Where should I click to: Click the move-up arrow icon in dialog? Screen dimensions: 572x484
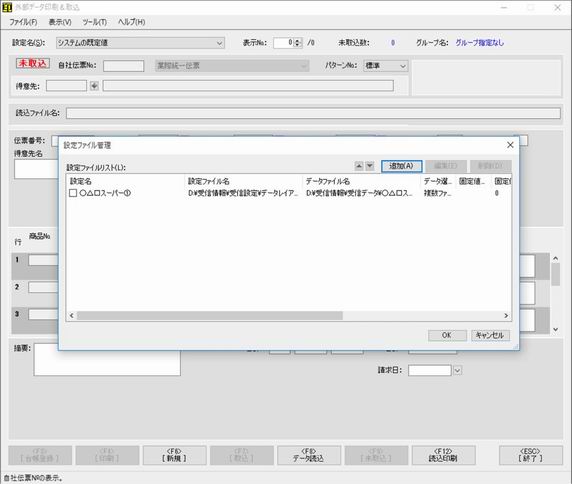point(359,166)
